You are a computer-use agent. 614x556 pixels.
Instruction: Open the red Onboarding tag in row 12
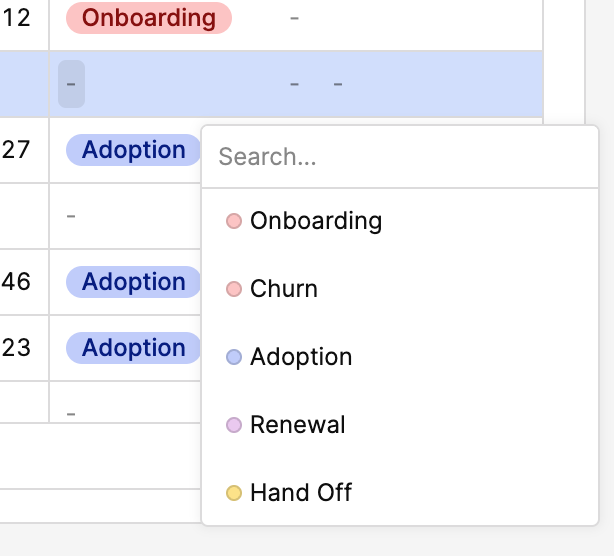click(x=149, y=18)
